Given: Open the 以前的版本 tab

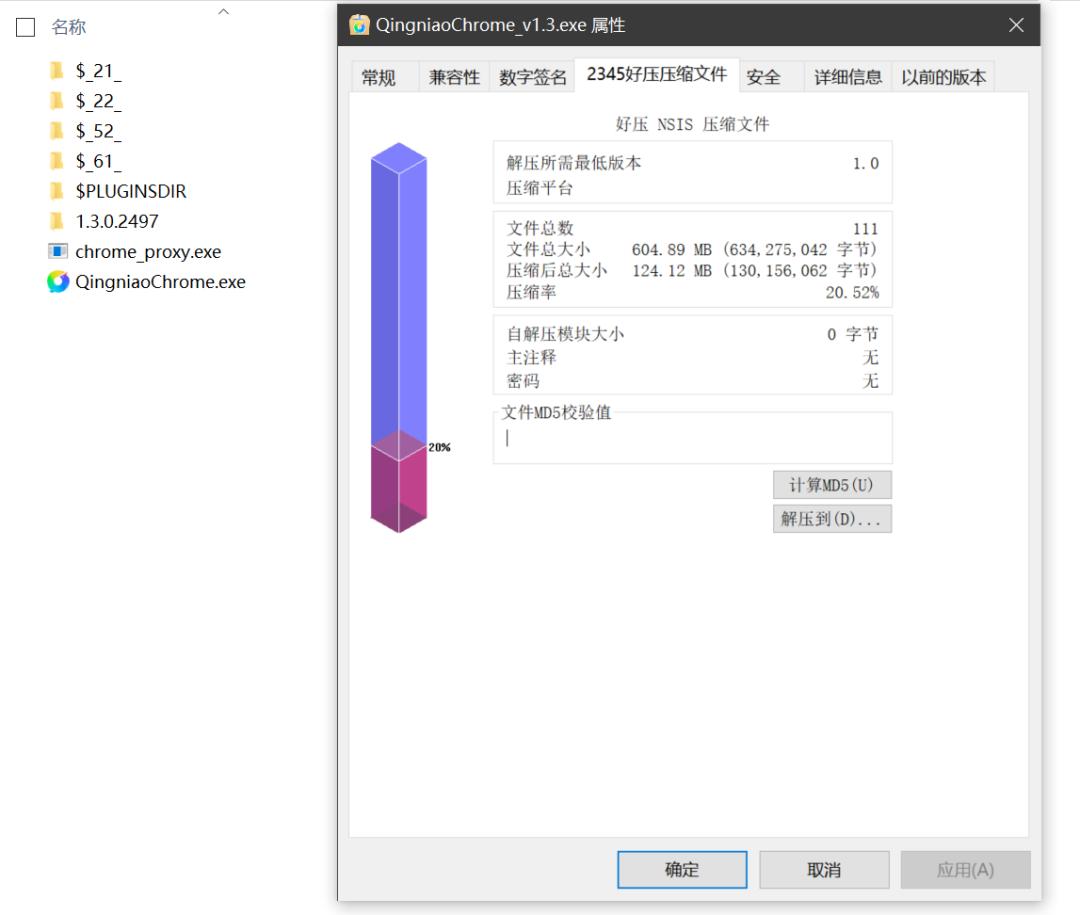Looking at the screenshot, I should pos(944,75).
